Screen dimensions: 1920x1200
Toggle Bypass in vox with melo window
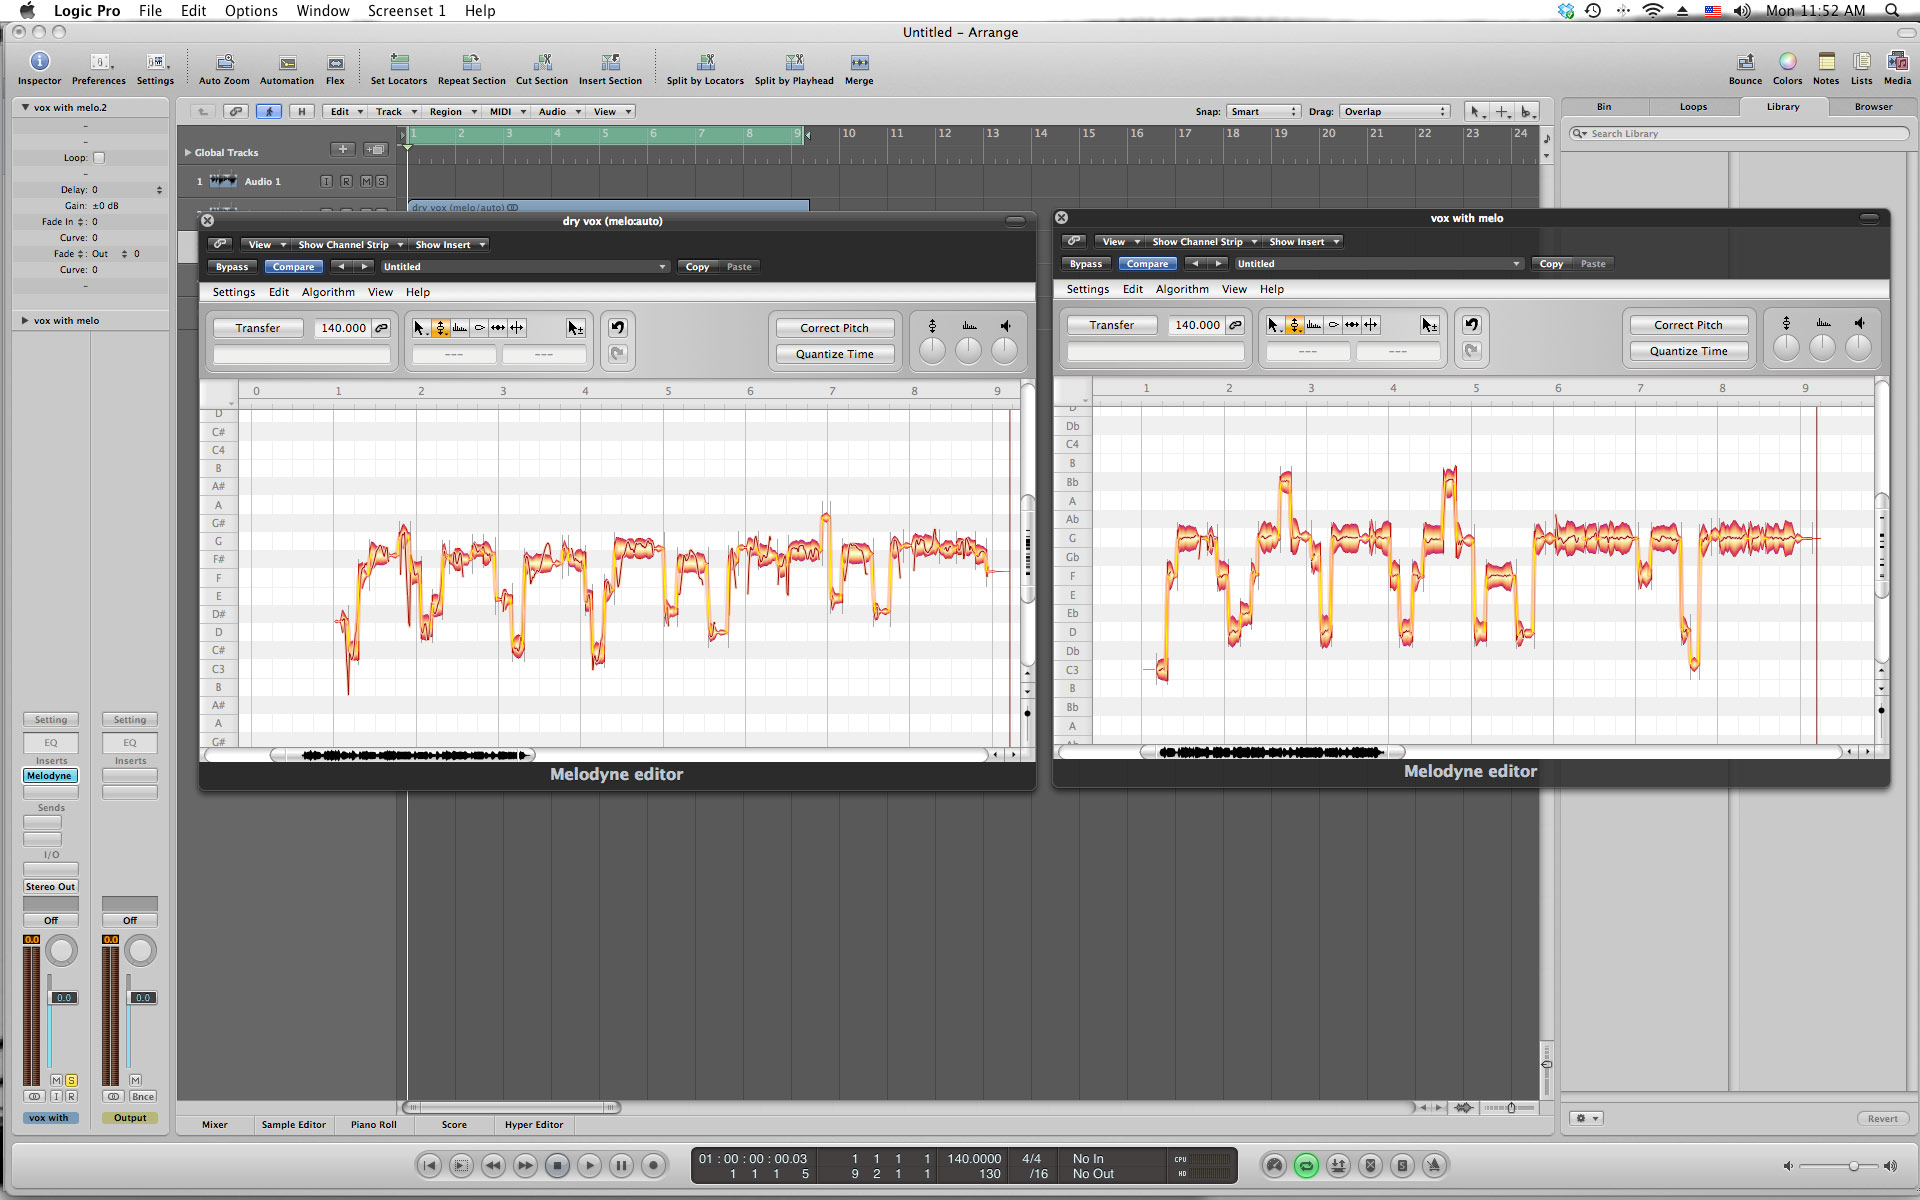tap(1086, 264)
